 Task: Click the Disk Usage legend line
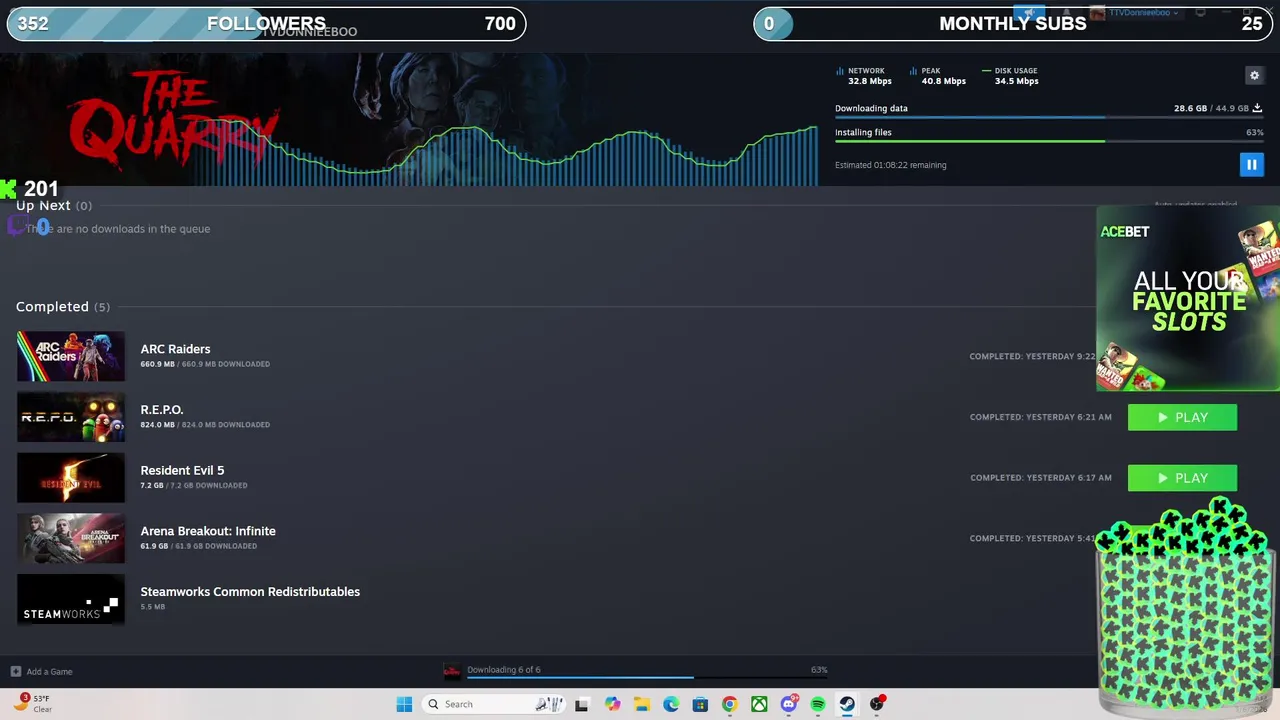[x=987, y=71]
